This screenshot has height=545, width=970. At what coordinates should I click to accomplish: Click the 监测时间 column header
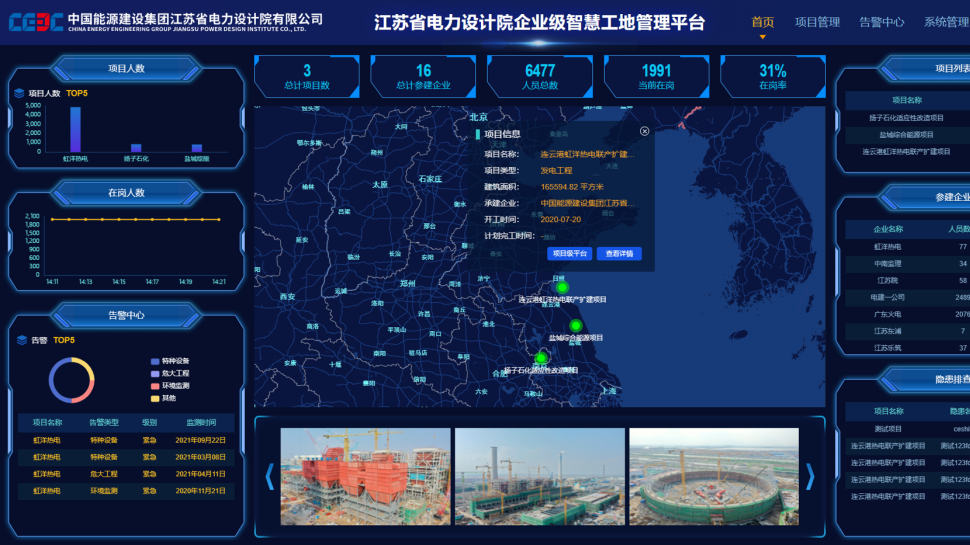point(201,423)
